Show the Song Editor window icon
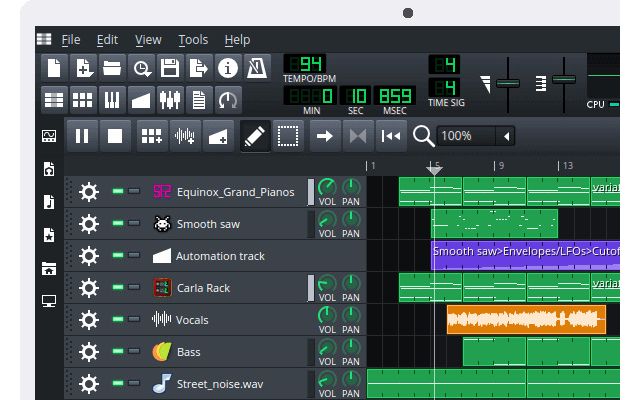Image resolution: width=640 pixels, height=400 pixels. [x=54, y=100]
